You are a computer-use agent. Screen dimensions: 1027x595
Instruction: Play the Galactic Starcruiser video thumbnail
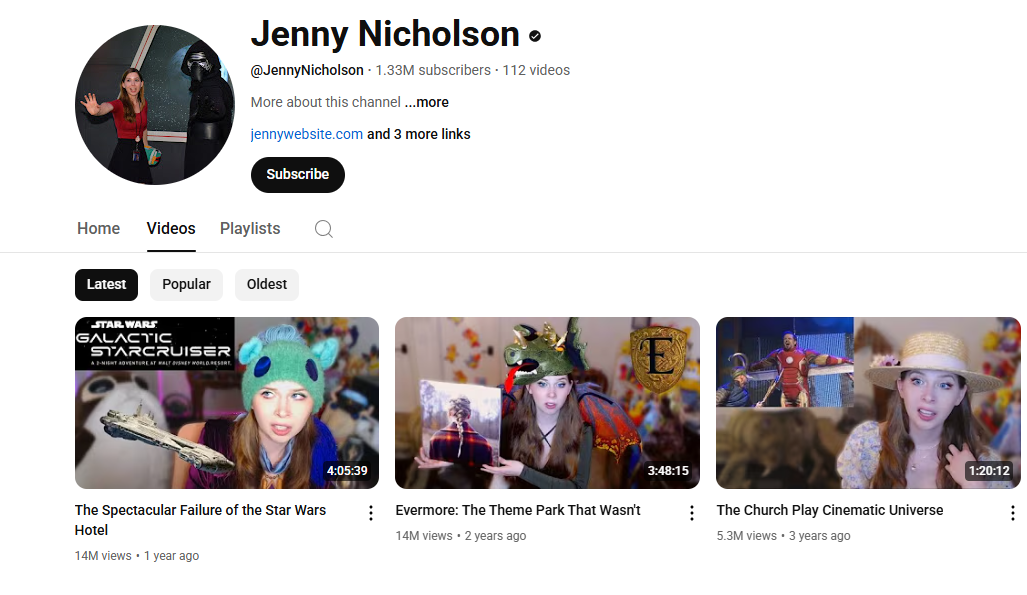pos(227,403)
